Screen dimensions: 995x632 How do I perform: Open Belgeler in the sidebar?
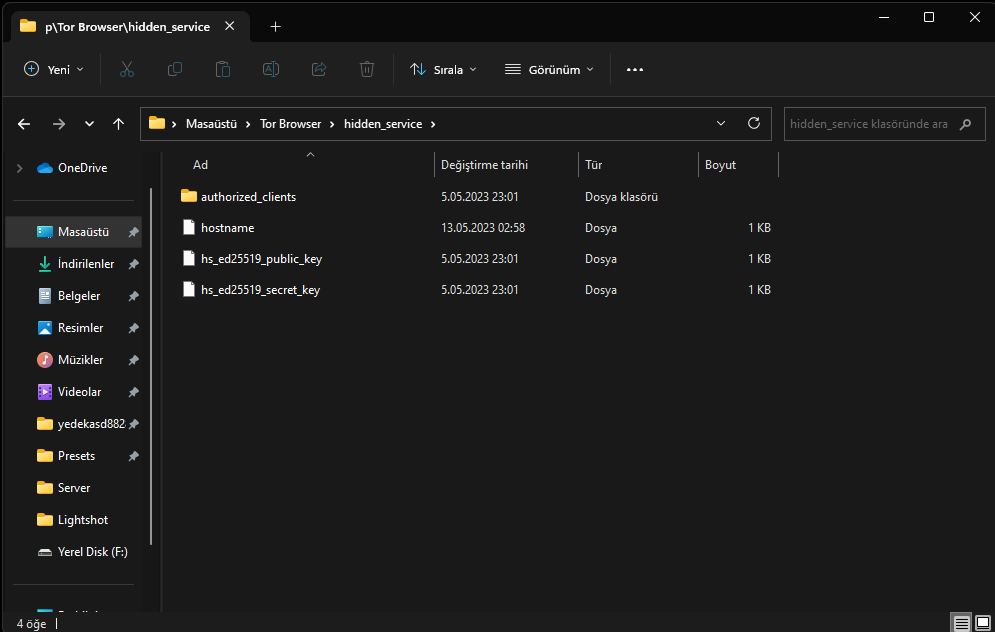79,296
